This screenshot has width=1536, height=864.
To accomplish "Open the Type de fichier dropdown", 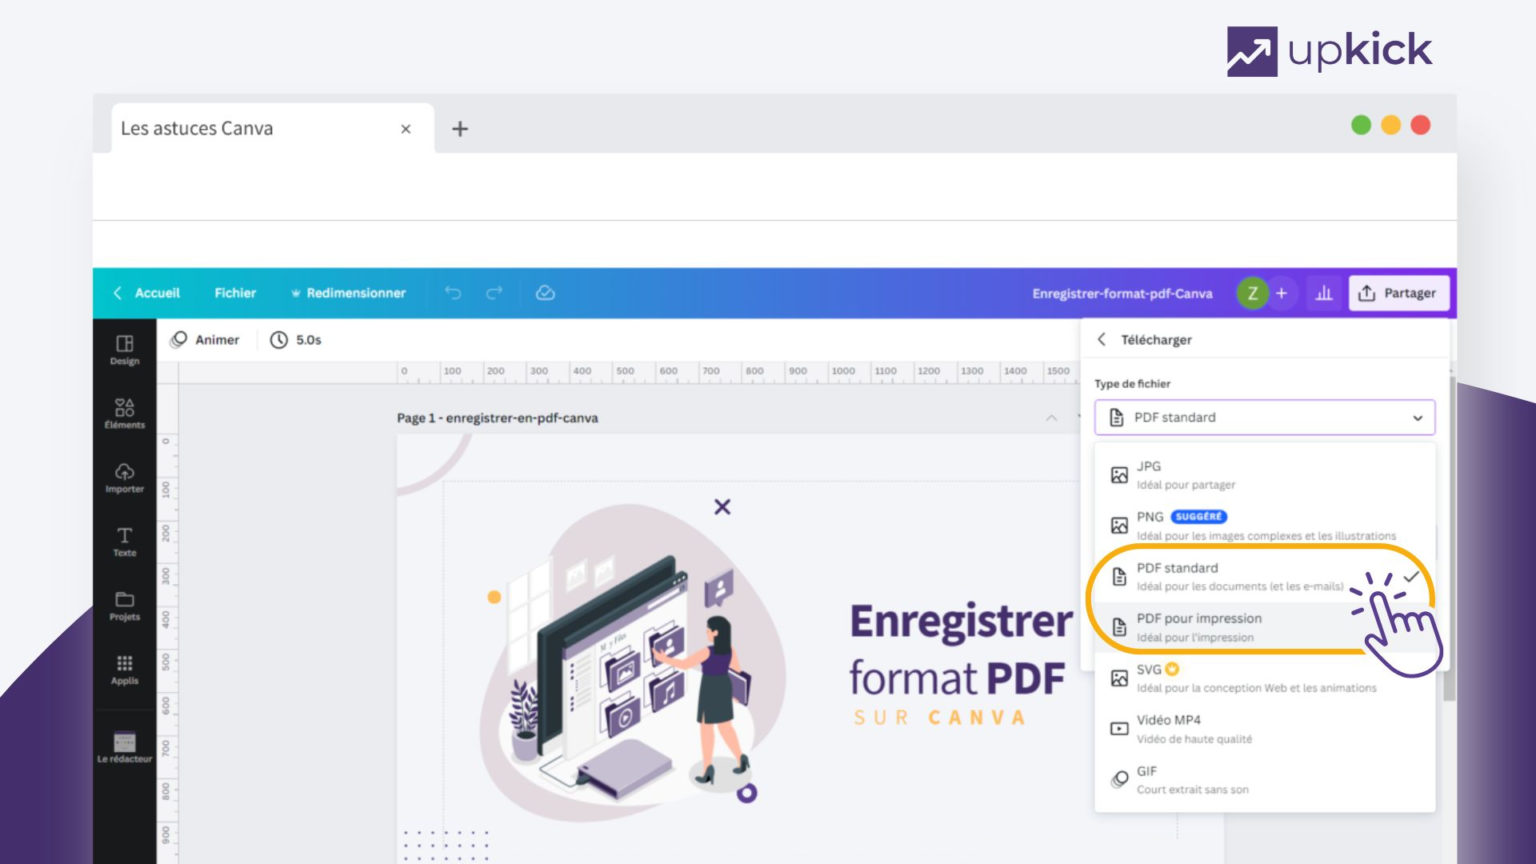I will click(x=1264, y=417).
